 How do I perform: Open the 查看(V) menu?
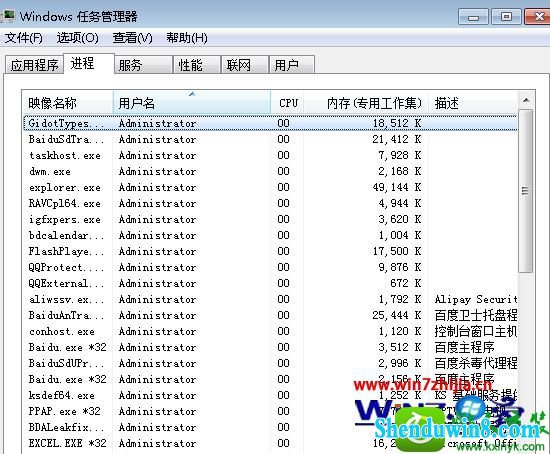[x=132, y=38]
